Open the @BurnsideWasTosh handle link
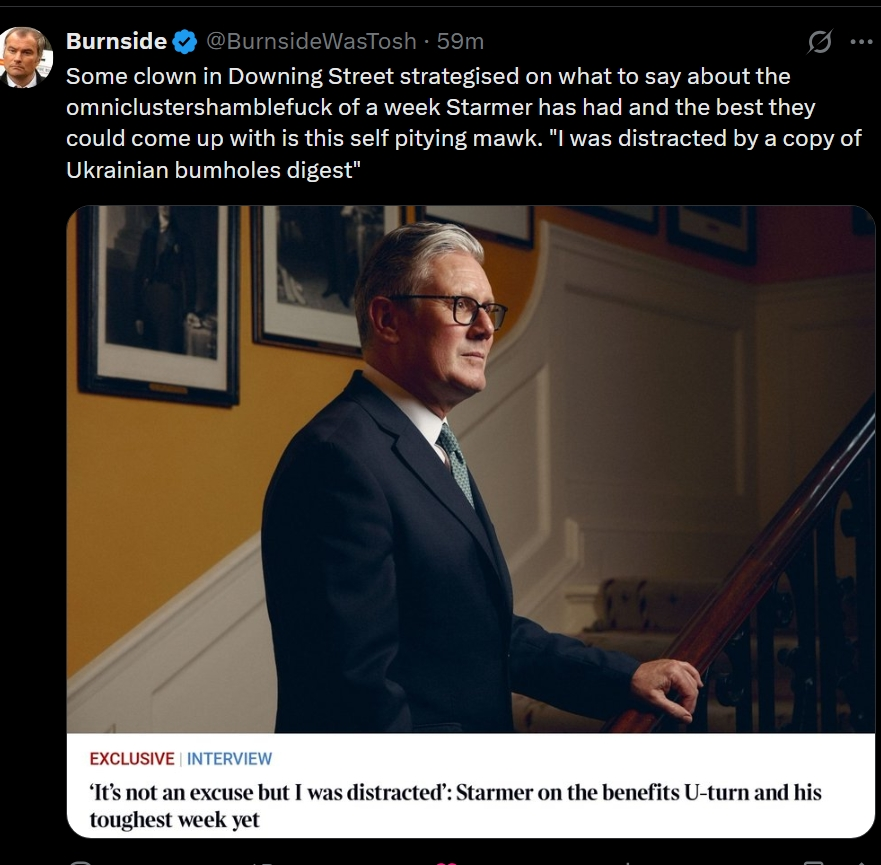The image size is (881, 865). point(312,42)
